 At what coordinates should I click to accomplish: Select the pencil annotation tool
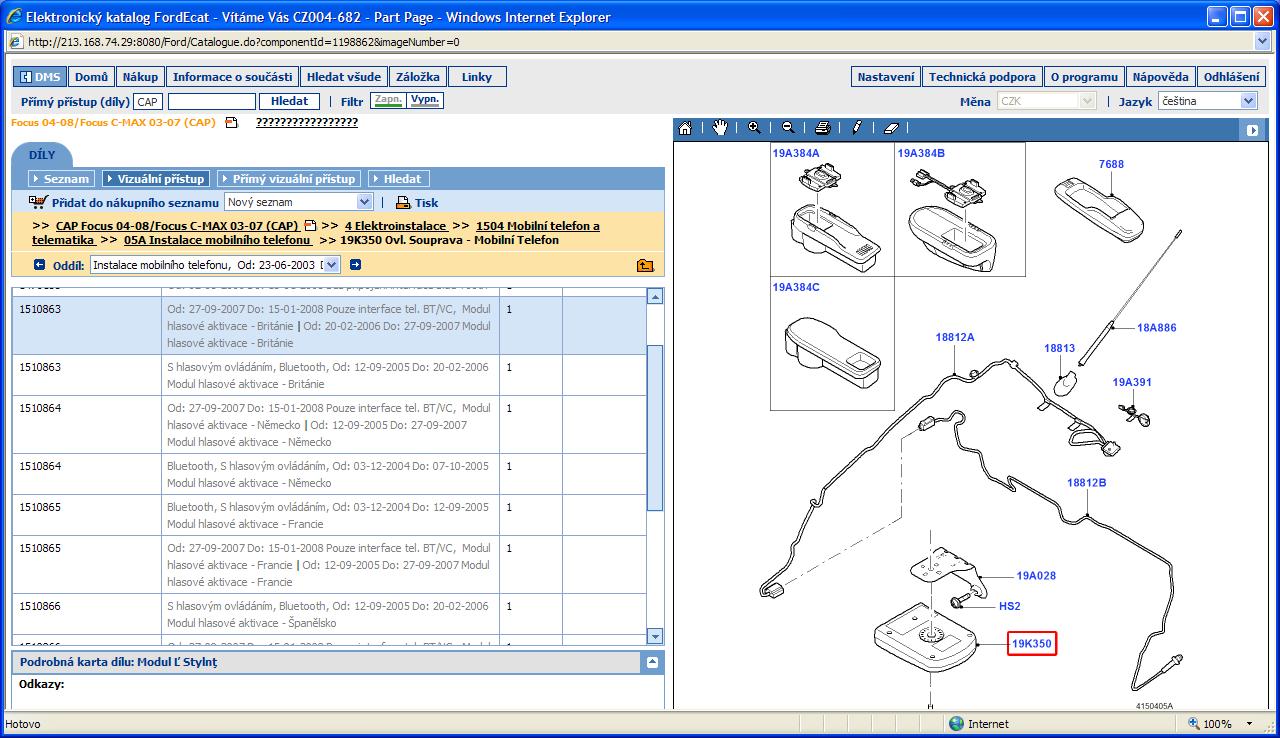(x=857, y=128)
